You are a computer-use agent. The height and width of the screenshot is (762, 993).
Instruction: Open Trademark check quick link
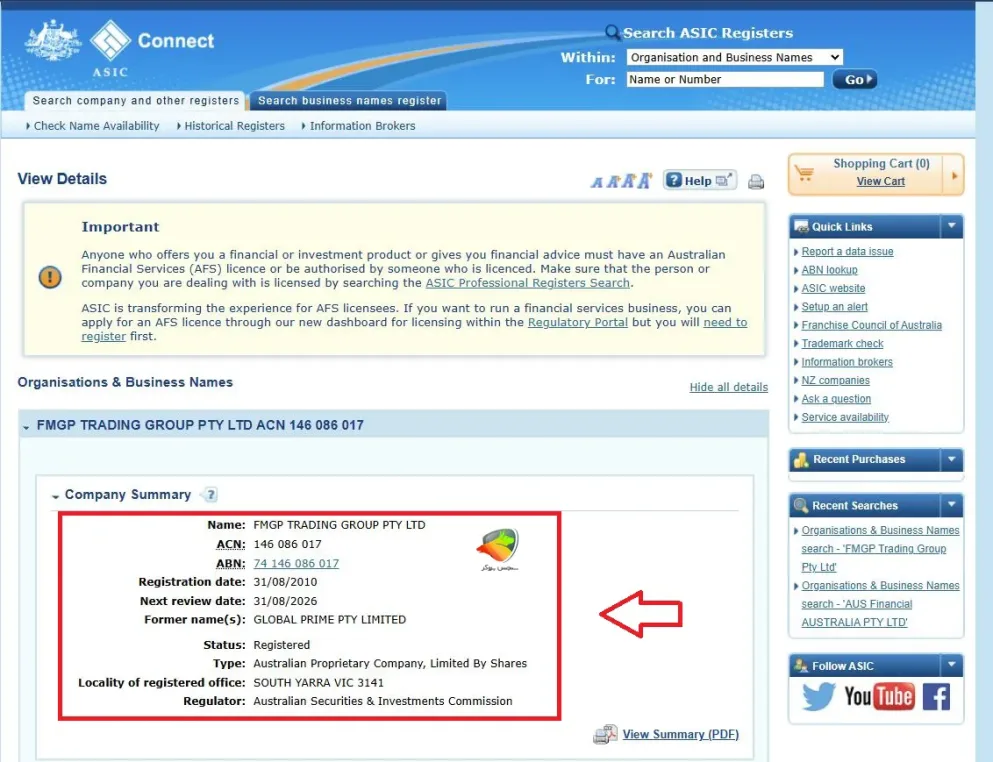click(842, 343)
